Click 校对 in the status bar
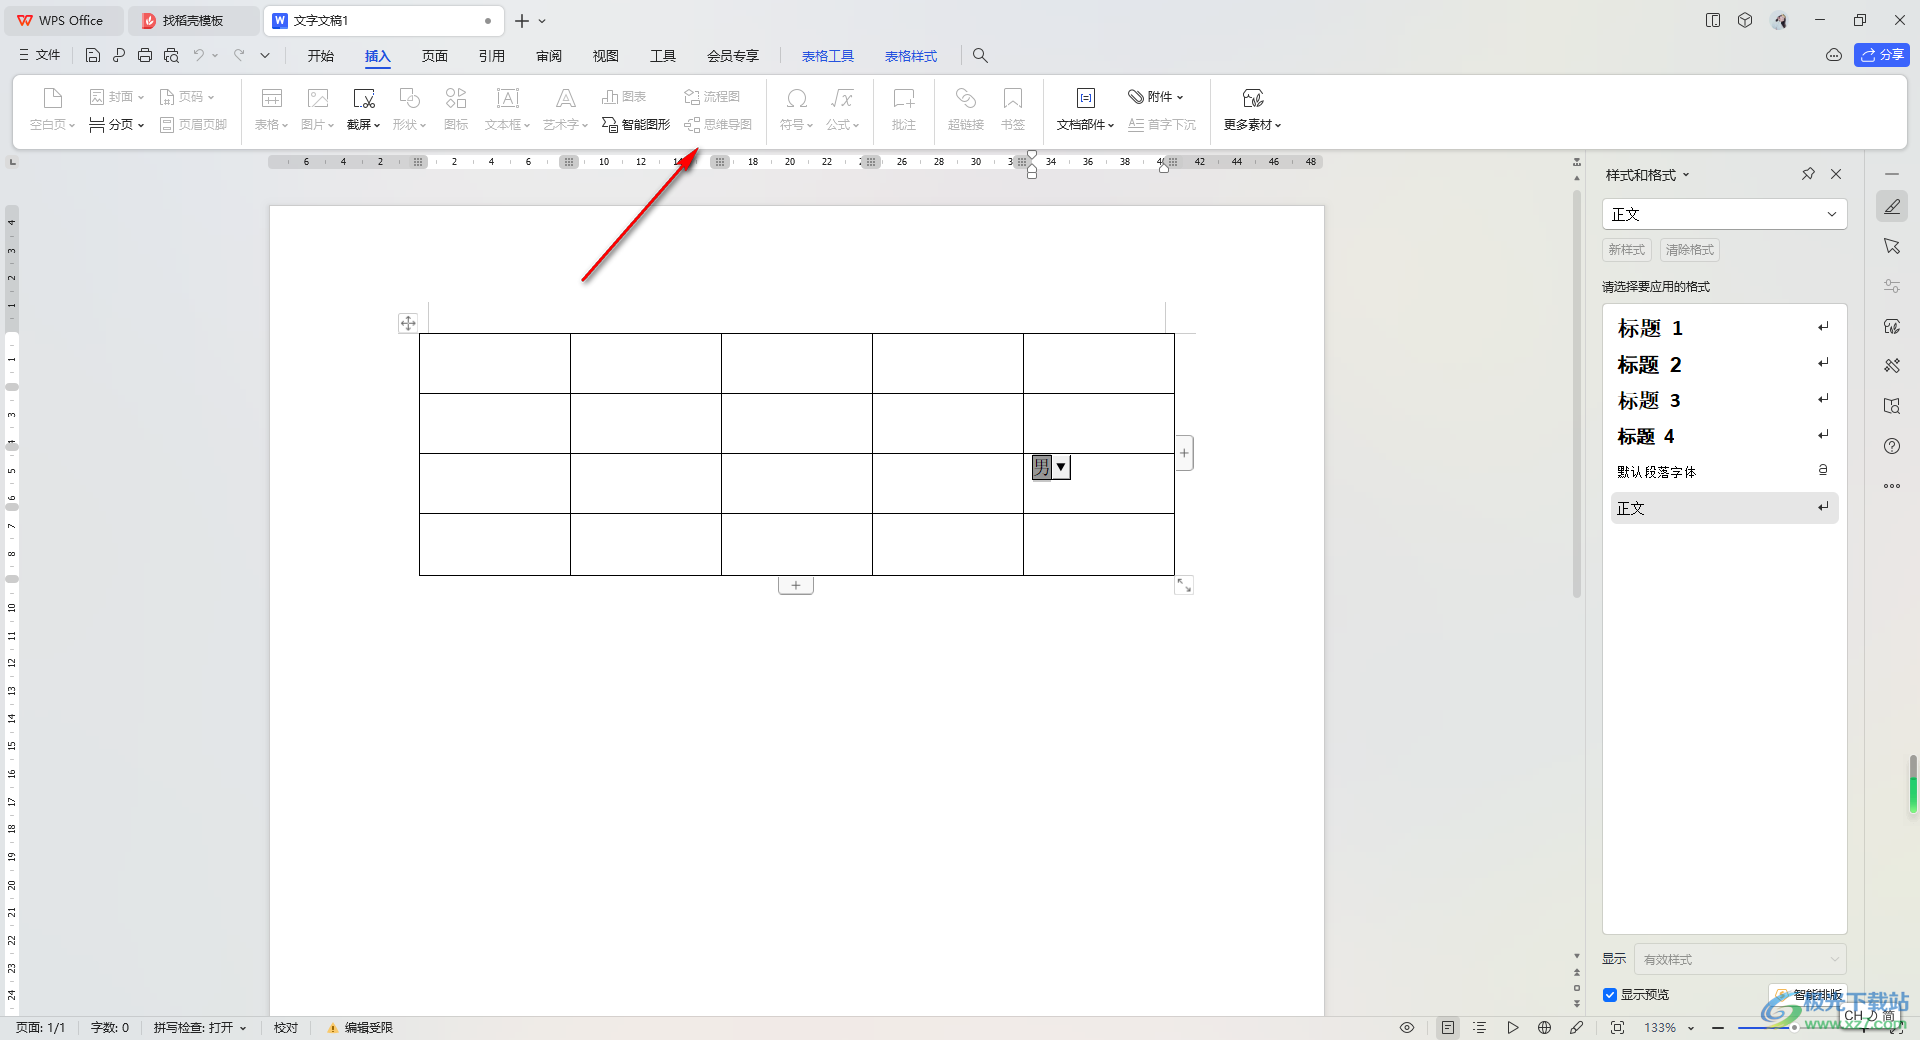Screen dimensions: 1920x1040 (x=286, y=1028)
